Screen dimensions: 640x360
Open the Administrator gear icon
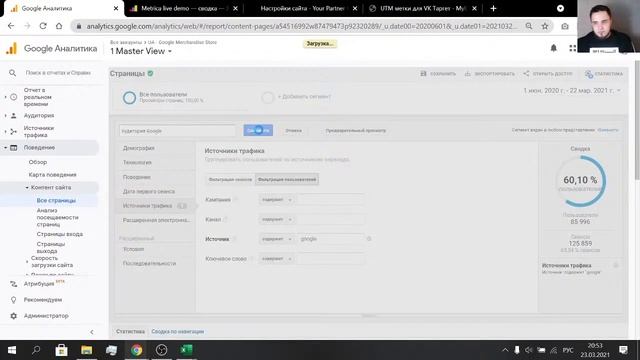tap(13, 316)
